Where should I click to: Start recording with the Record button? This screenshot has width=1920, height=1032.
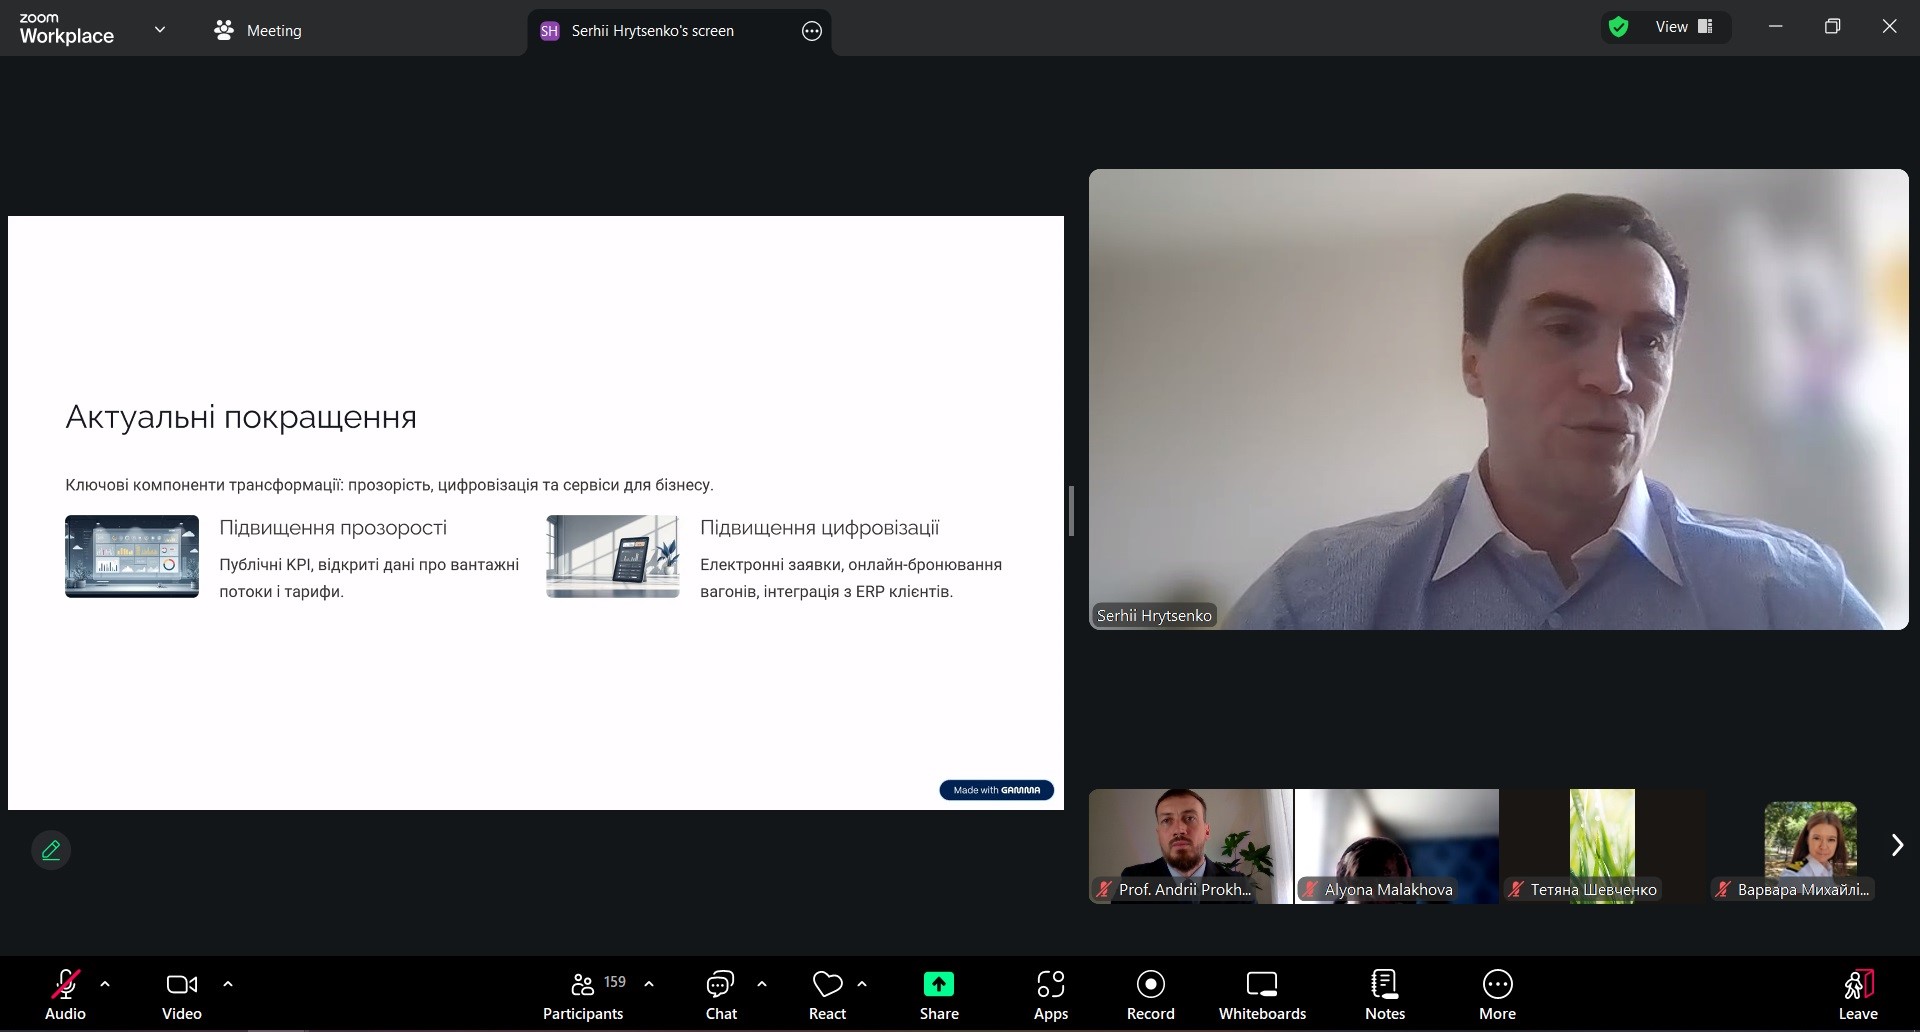tap(1150, 995)
